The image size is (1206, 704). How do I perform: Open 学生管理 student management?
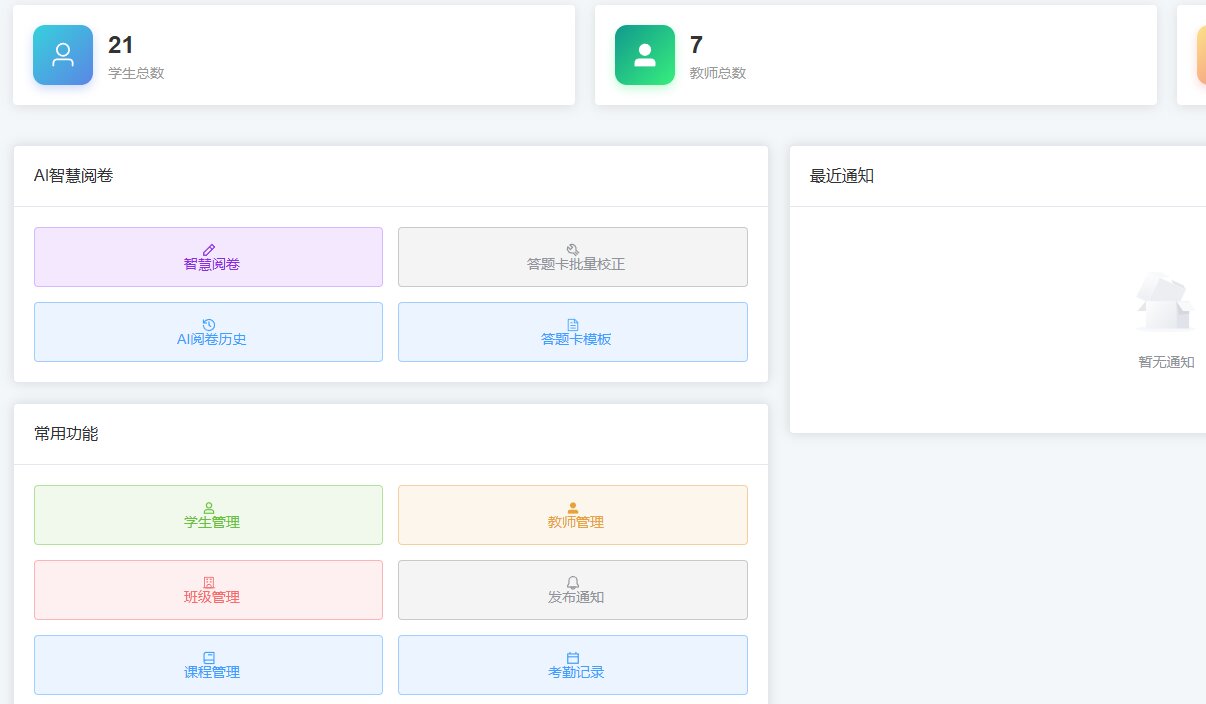pyautogui.click(x=208, y=515)
